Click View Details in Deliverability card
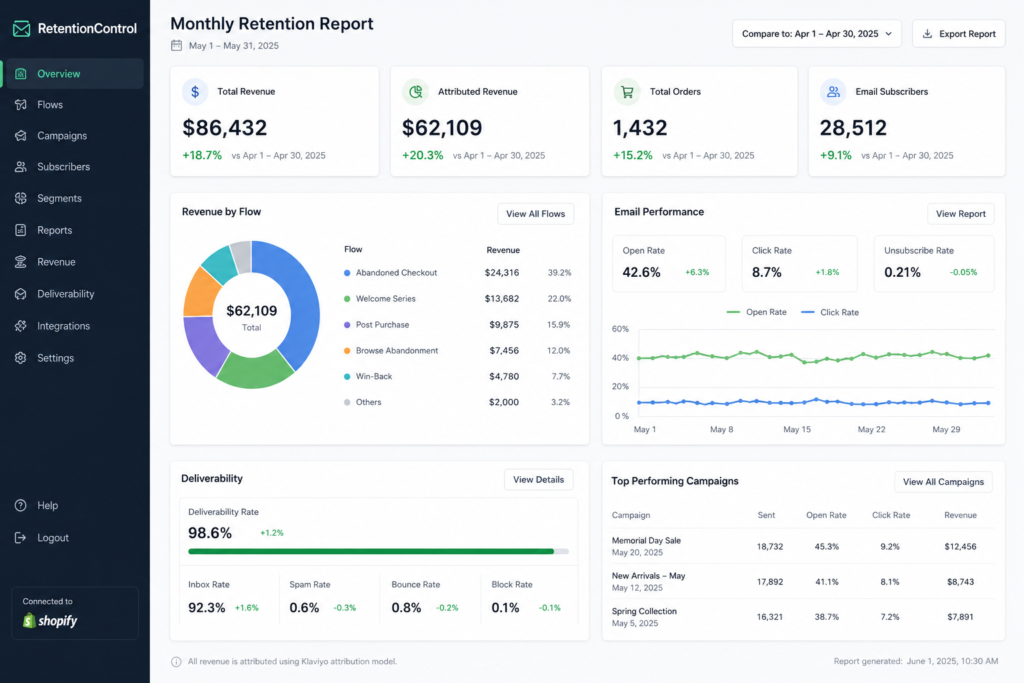 click(x=538, y=479)
